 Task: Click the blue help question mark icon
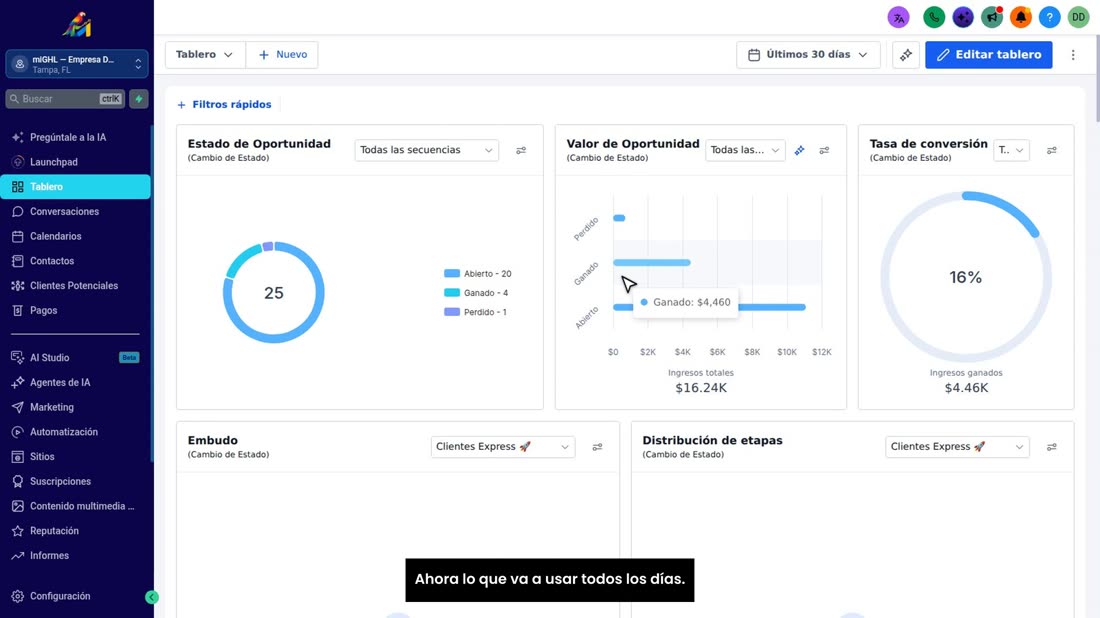[1049, 17]
